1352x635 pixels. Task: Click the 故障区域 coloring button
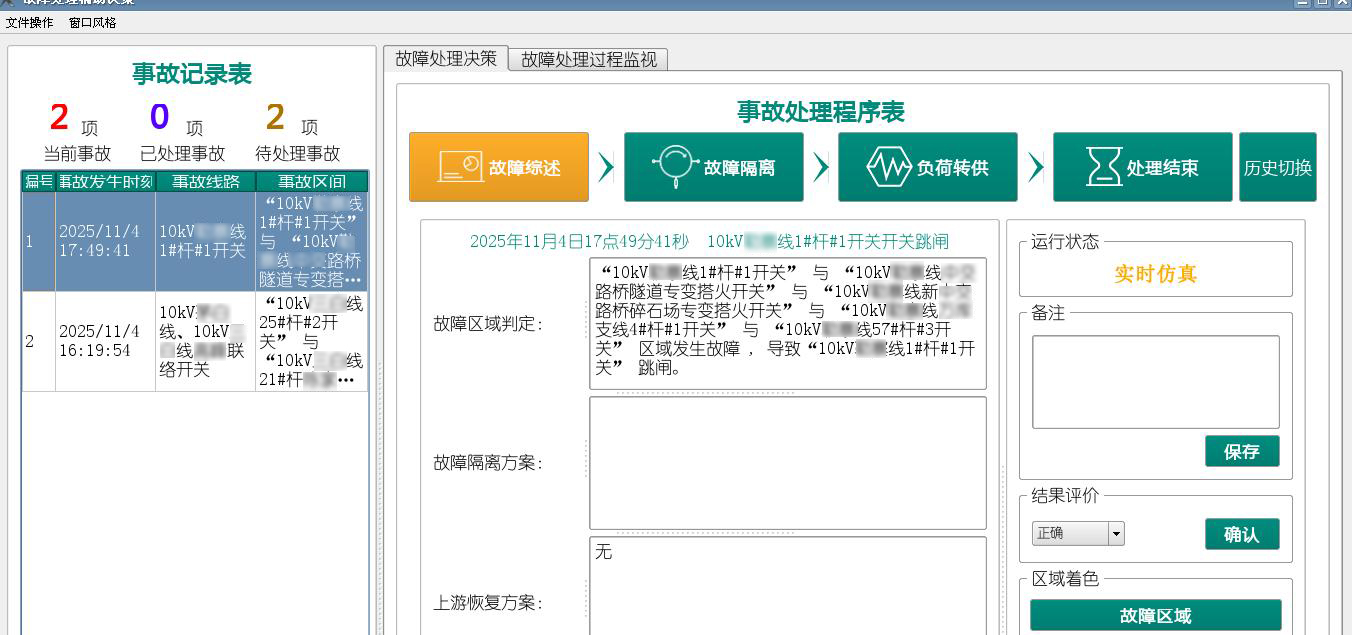[x=1155, y=615]
